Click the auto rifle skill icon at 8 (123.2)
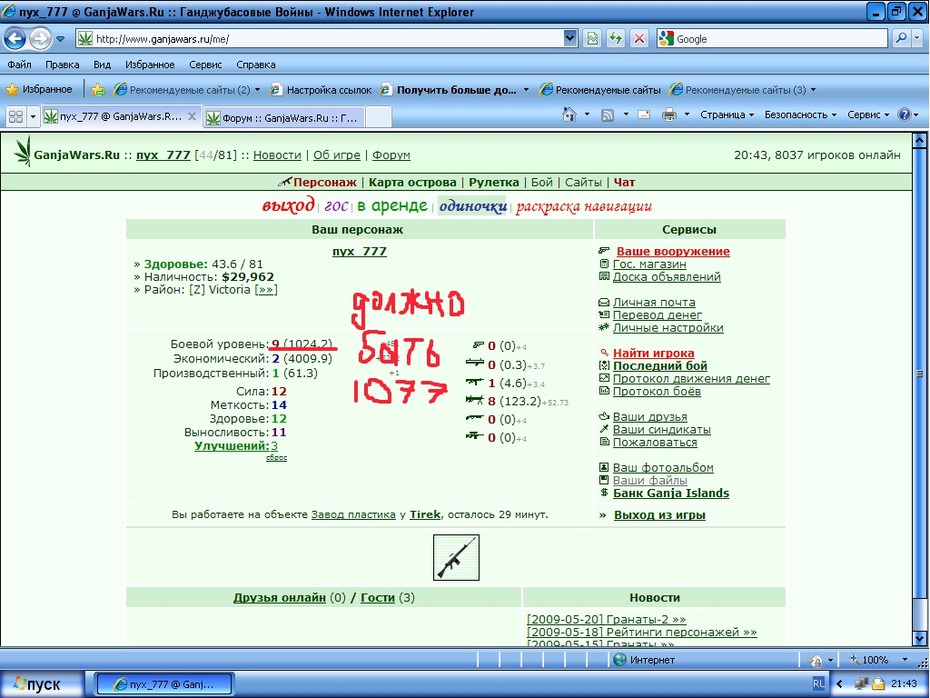930x698 pixels. pos(474,400)
